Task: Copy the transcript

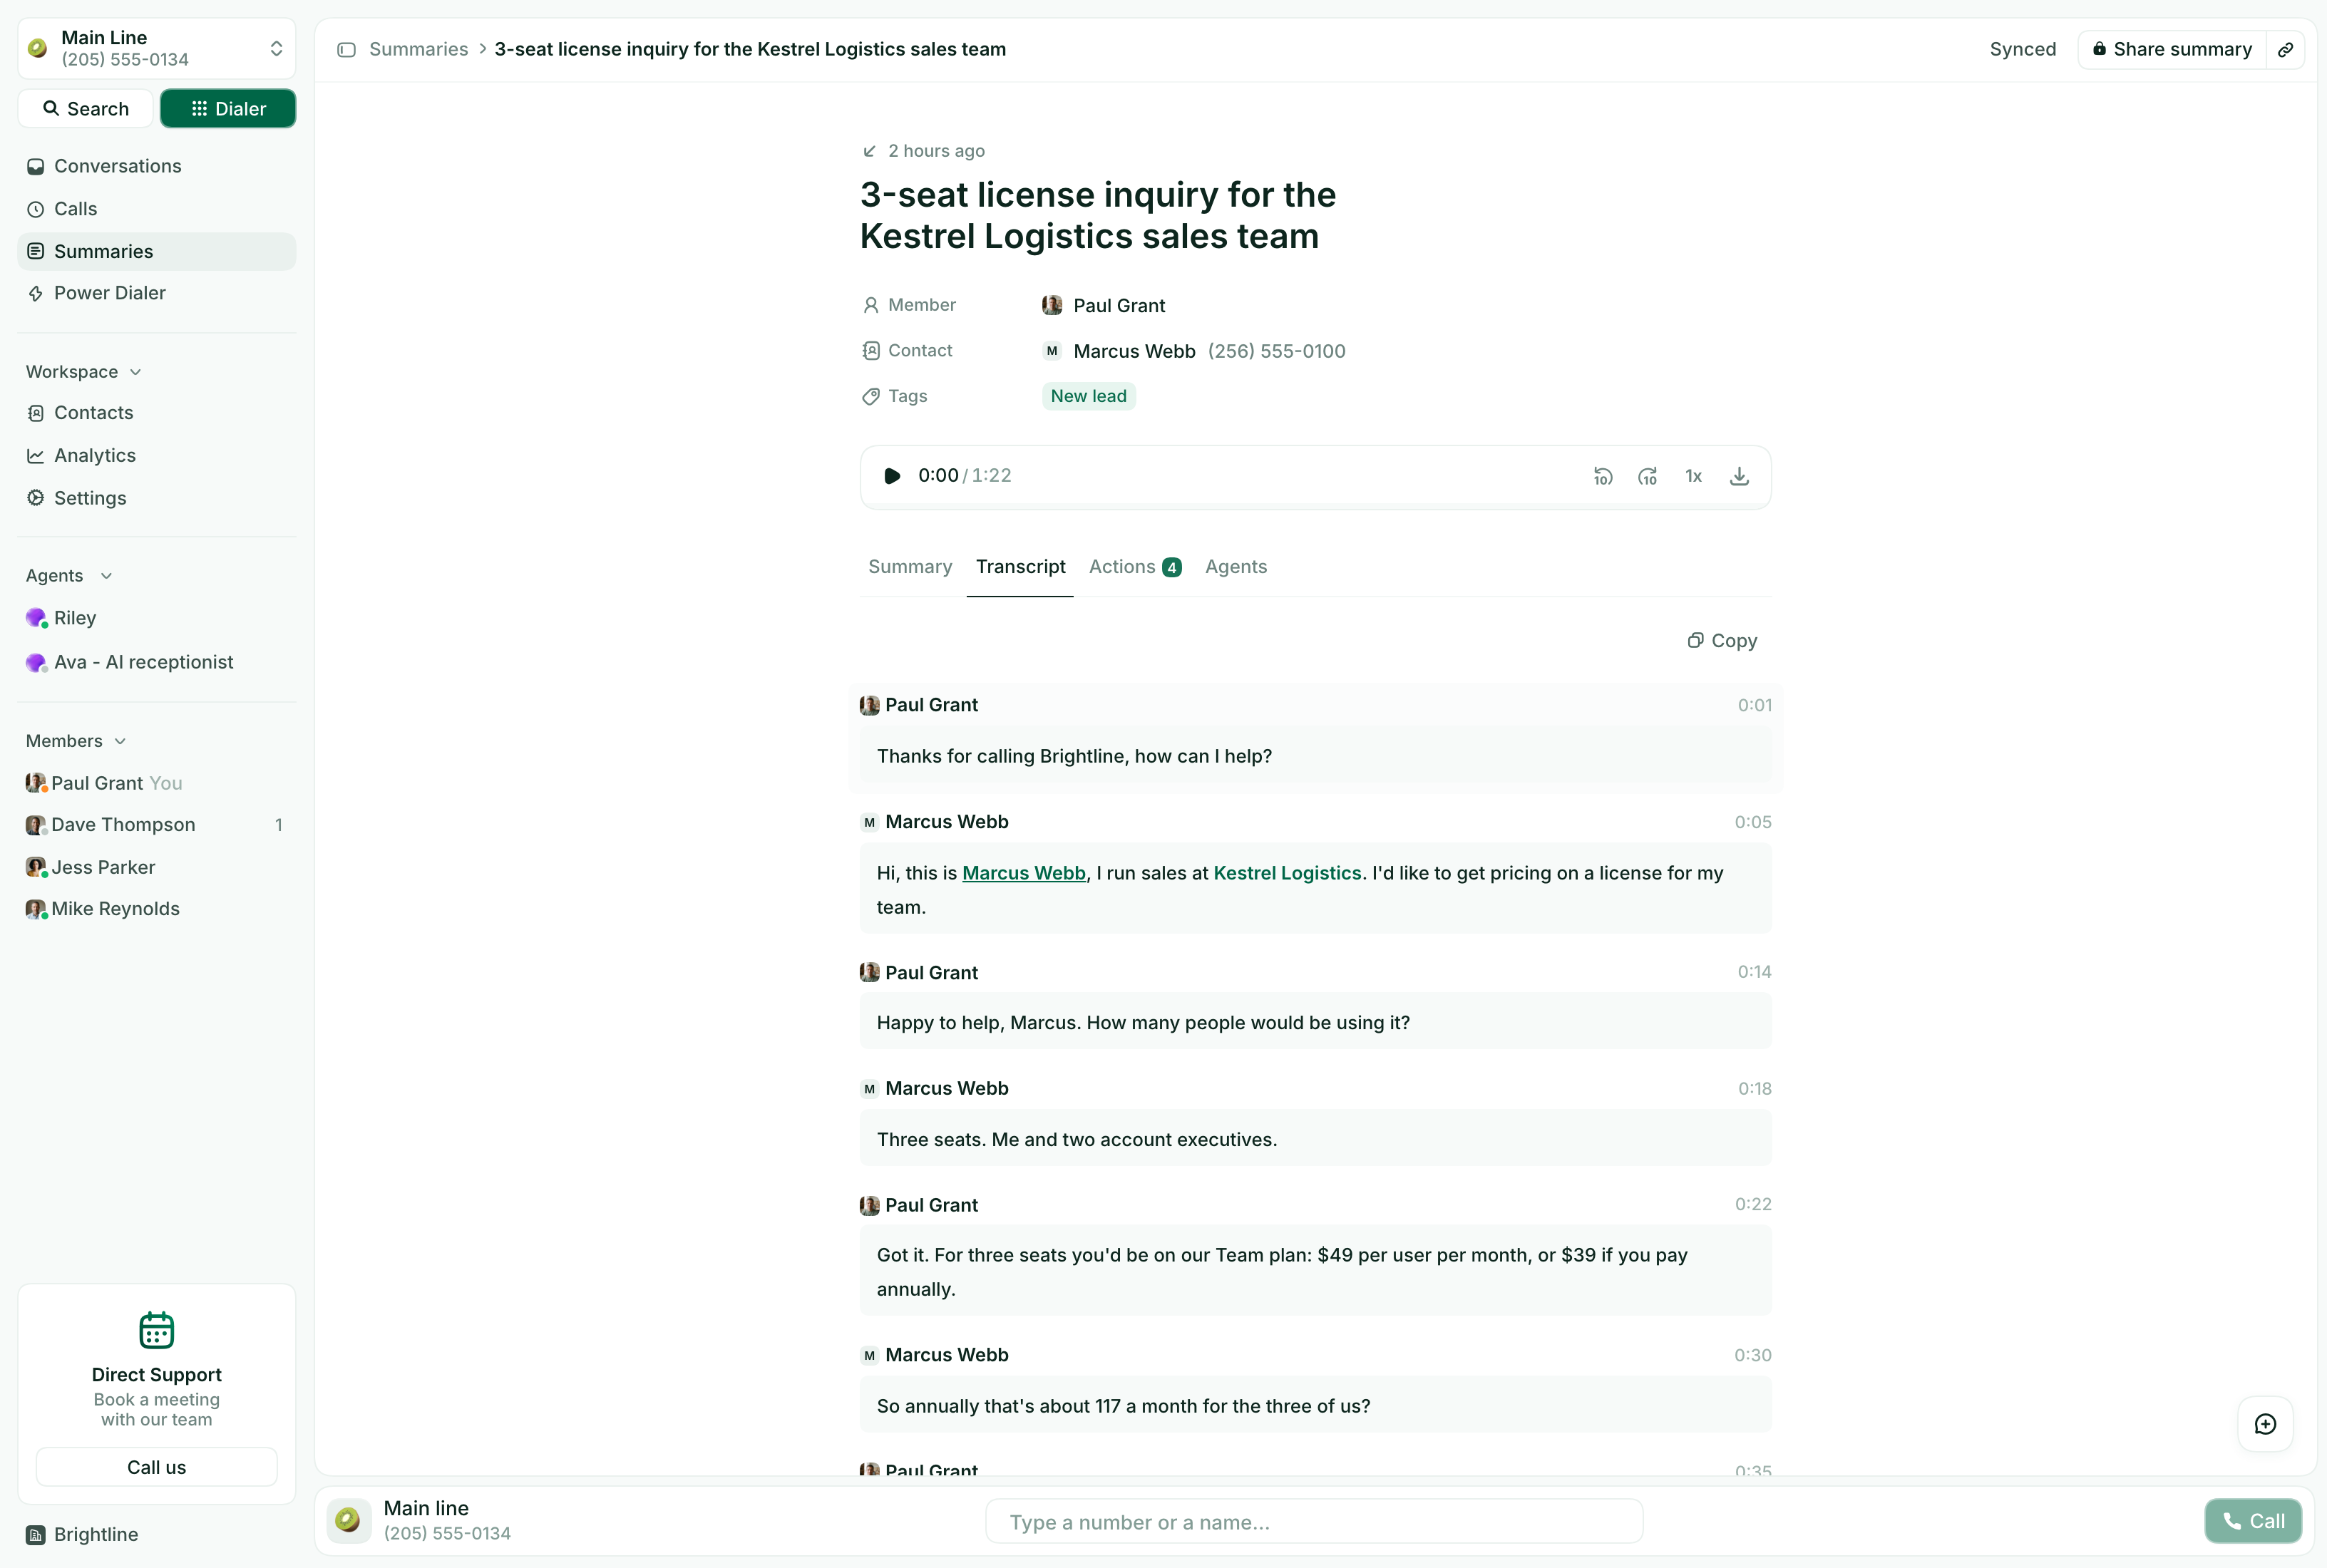Action: coord(1722,640)
